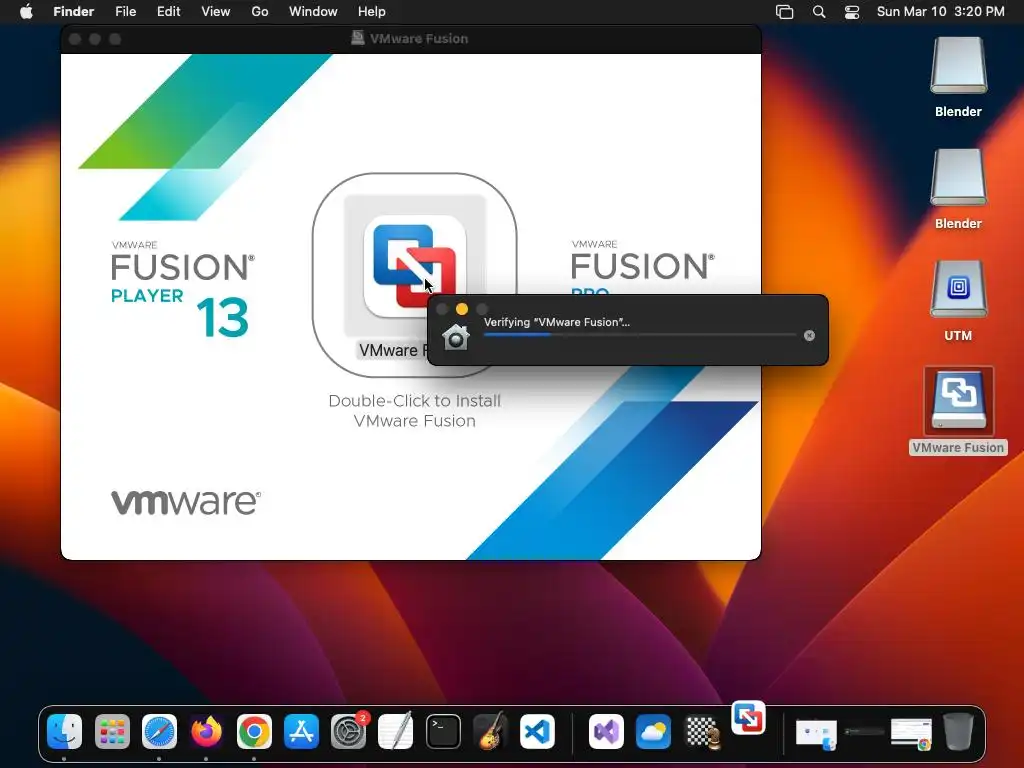Open the Go menu
The height and width of the screenshot is (768, 1024).
tap(260, 12)
